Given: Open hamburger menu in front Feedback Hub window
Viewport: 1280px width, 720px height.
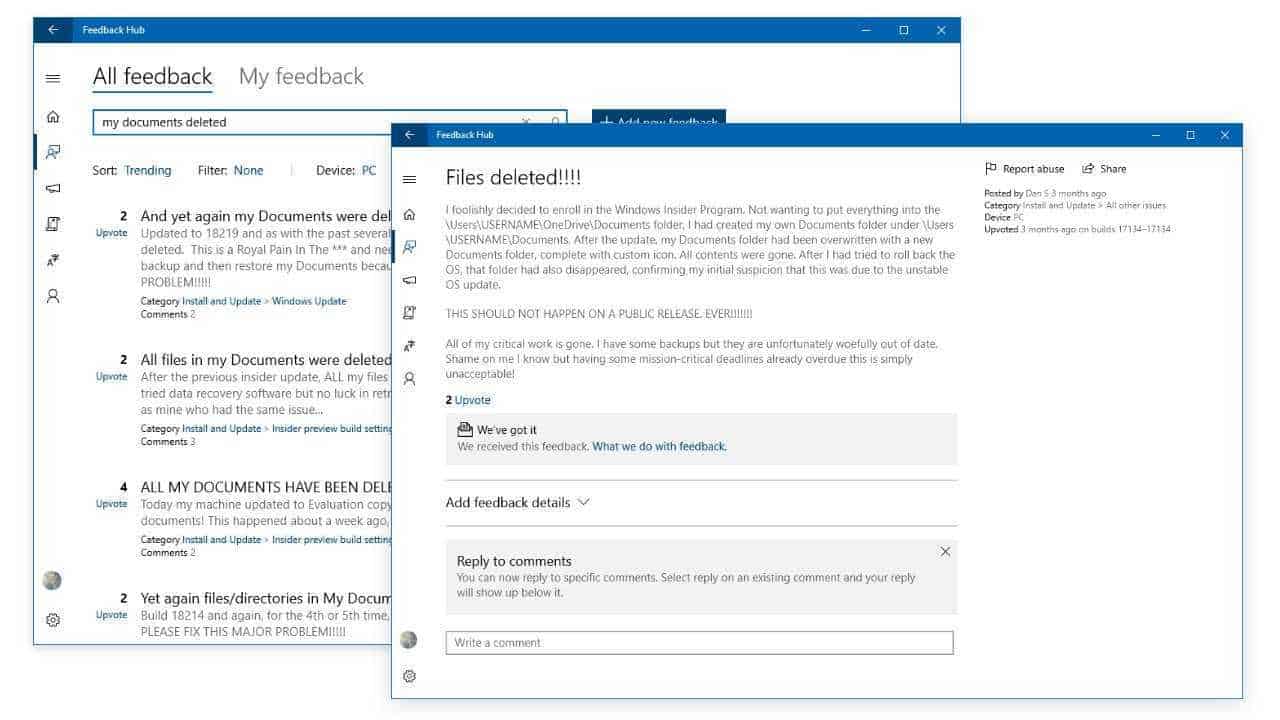Looking at the screenshot, I should 409,179.
